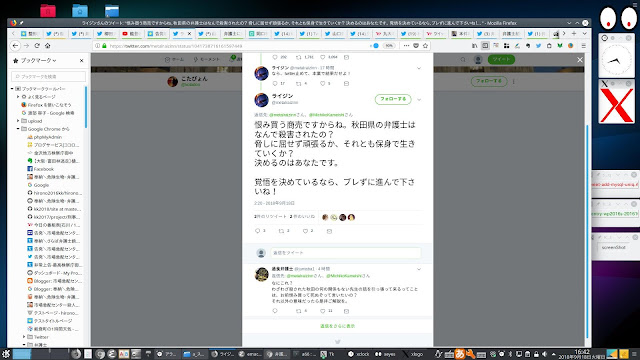Open list all tabs dropdown

pos(584,33)
